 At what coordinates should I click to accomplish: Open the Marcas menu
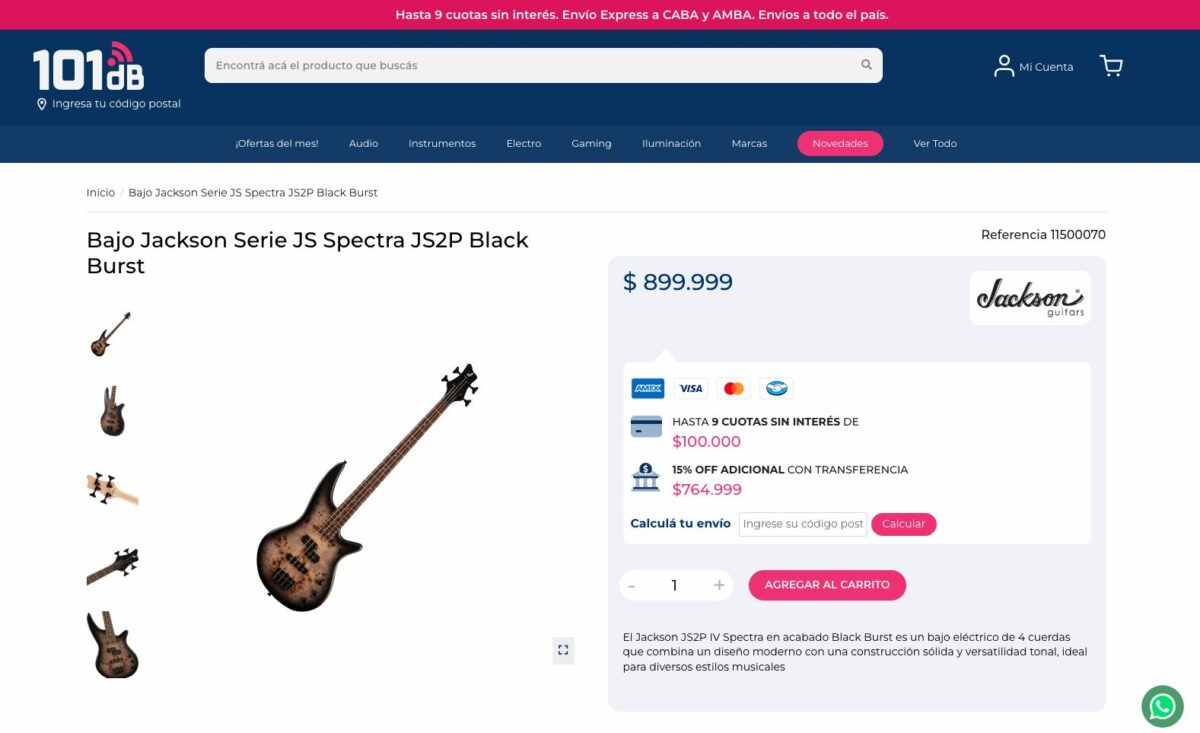749,144
